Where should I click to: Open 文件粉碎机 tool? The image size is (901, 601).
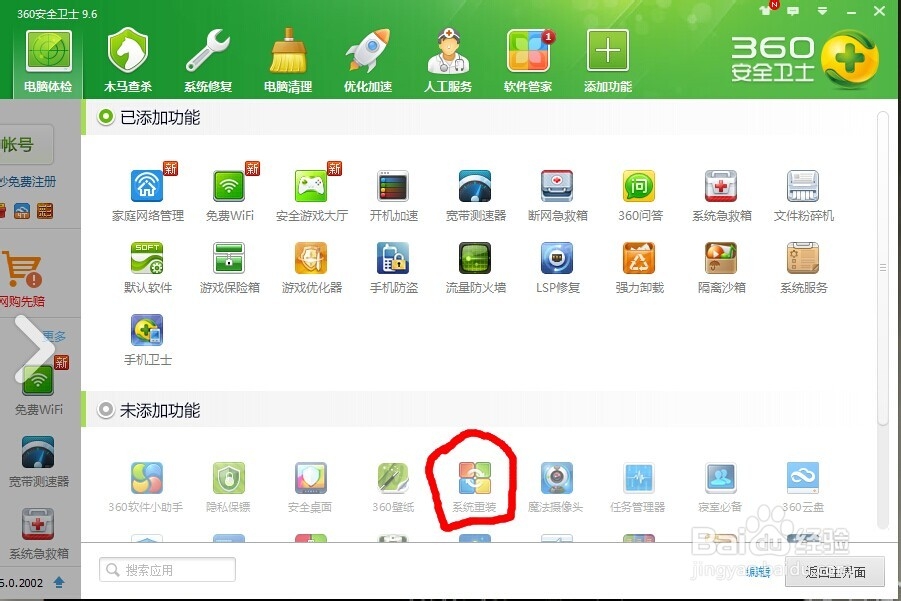[803, 195]
